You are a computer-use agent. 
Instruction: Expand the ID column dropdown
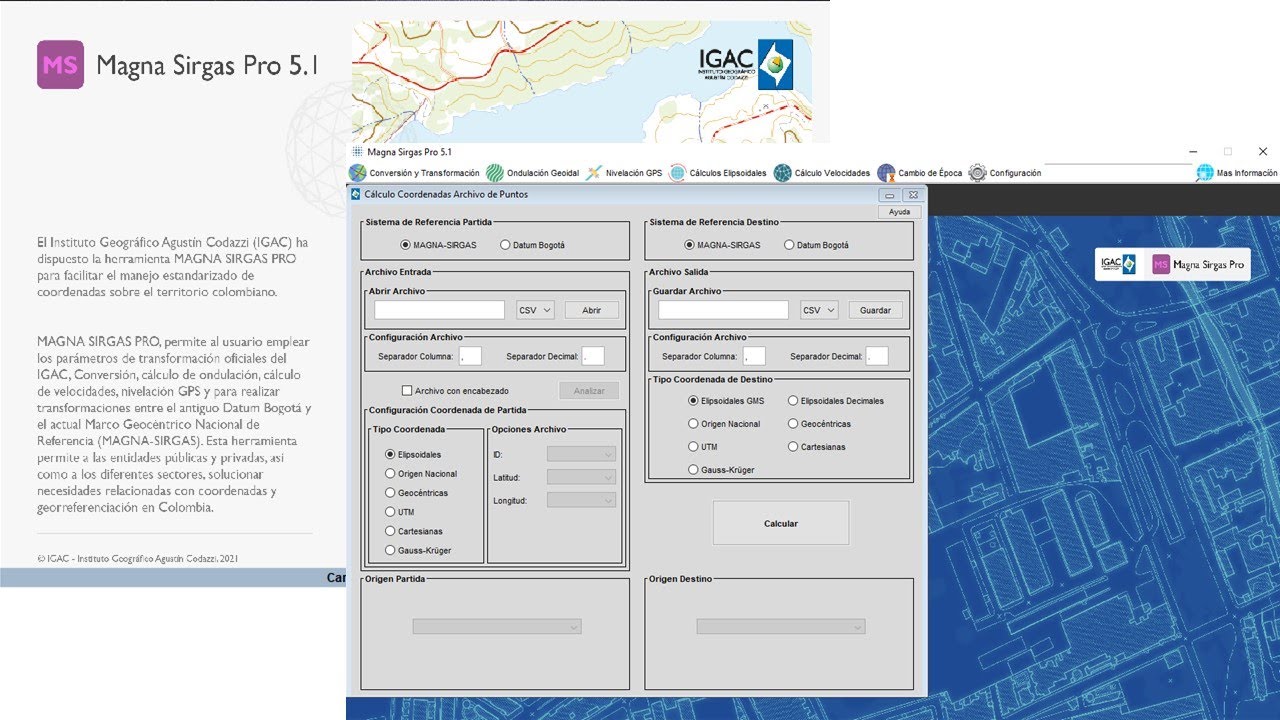tap(581, 454)
